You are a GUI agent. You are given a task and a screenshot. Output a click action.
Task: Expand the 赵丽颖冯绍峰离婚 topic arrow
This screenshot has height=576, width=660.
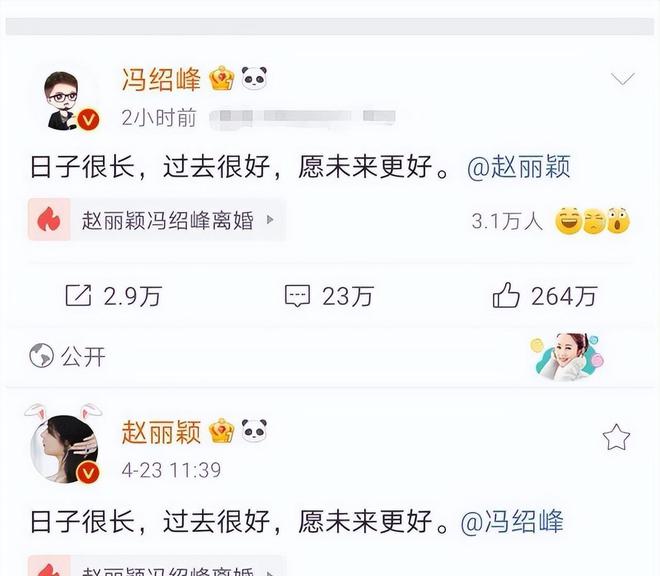pyautogui.click(x=270, y=220)
